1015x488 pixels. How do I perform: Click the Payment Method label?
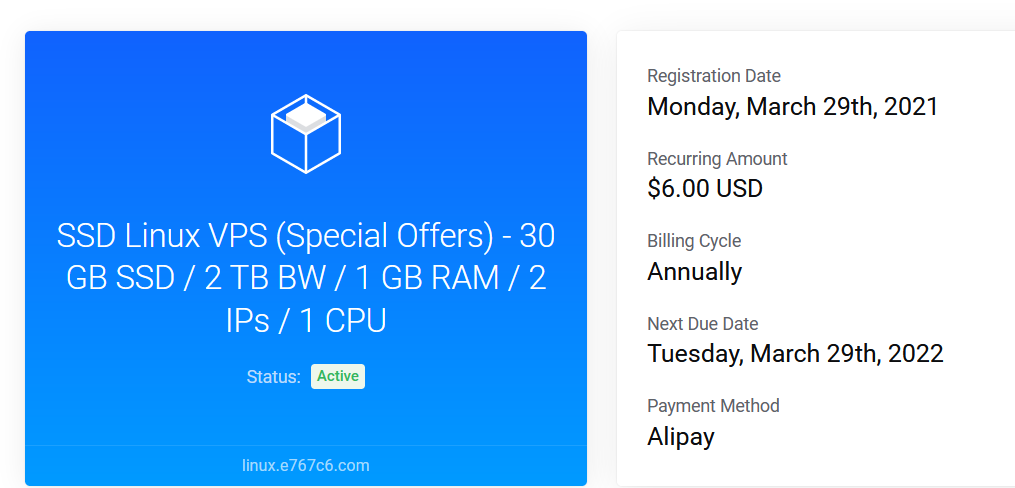(713, 406)
